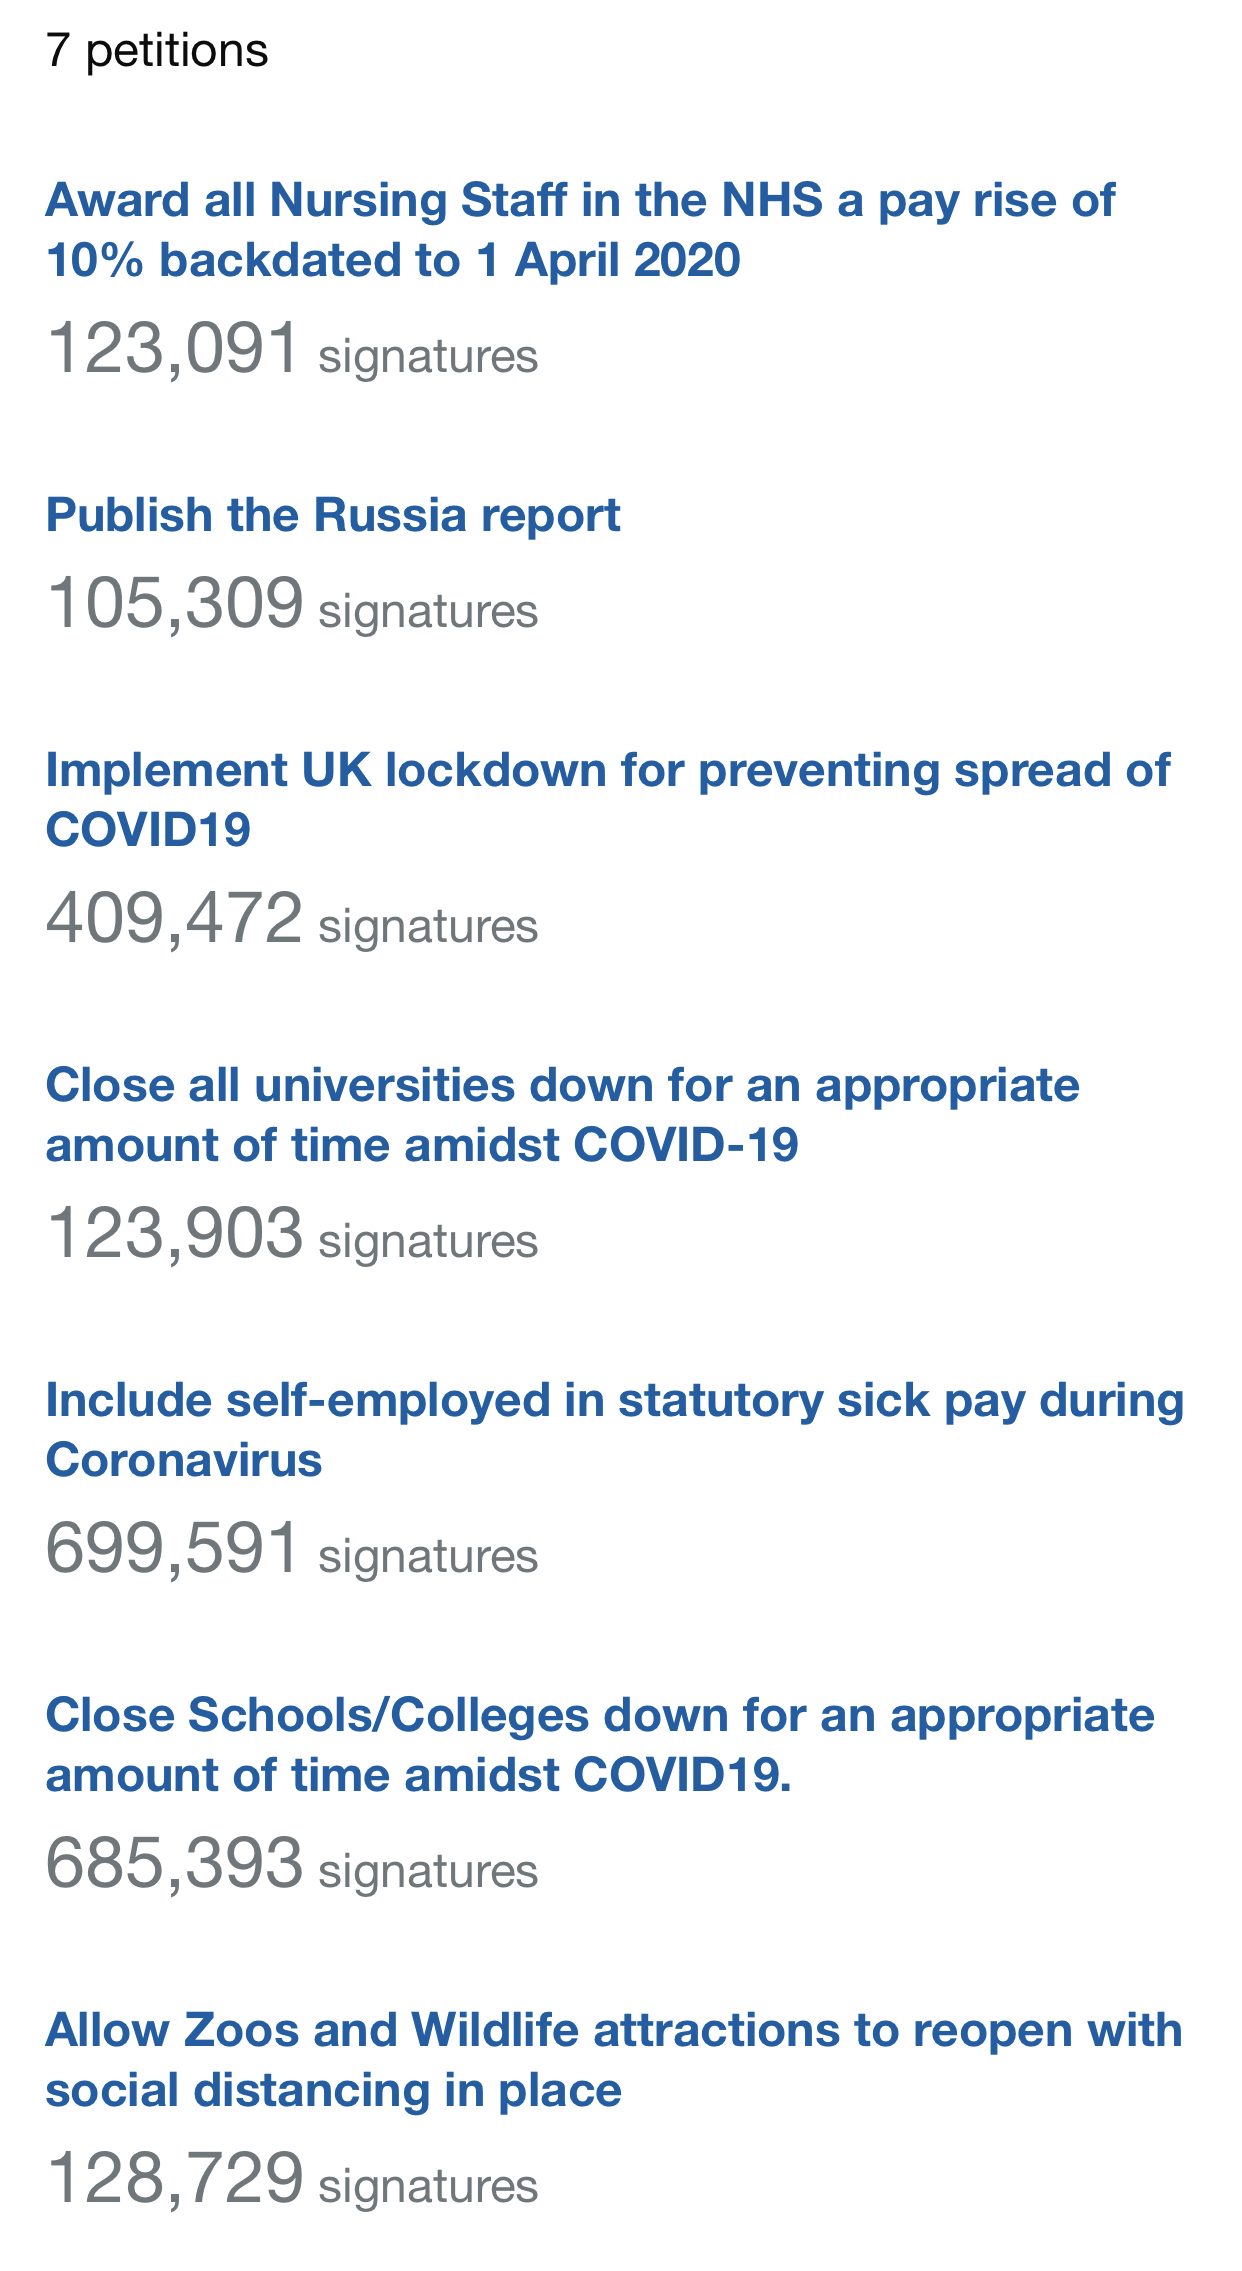
Task: Click "signatures" label beside 105,309
Action: [428, 611]
